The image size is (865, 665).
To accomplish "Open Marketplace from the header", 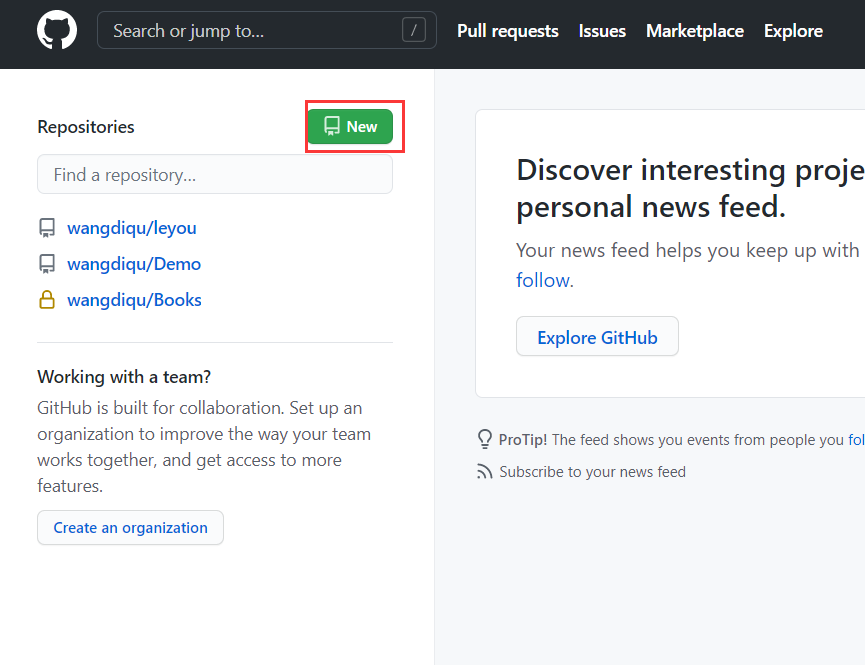I will point(695,31).
